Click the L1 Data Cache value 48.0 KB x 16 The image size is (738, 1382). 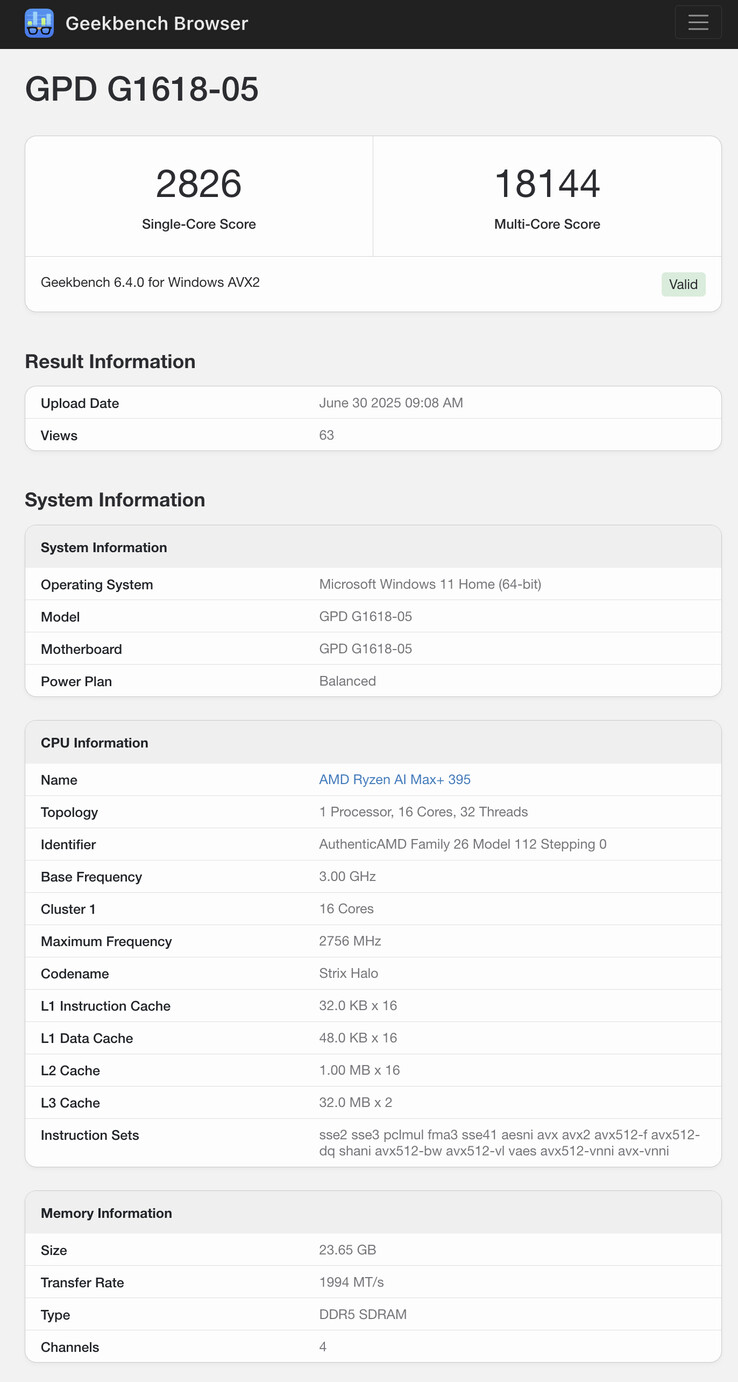[x=358, y=1038]
